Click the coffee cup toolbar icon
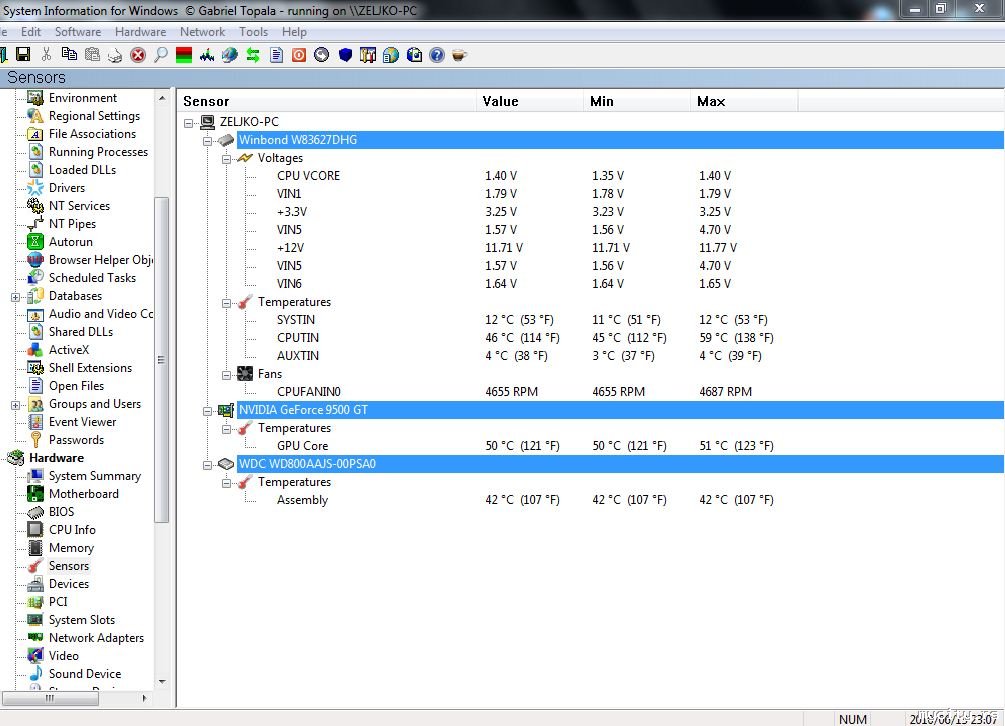This screenshot has height=726, width=1005. click(459, 55)
